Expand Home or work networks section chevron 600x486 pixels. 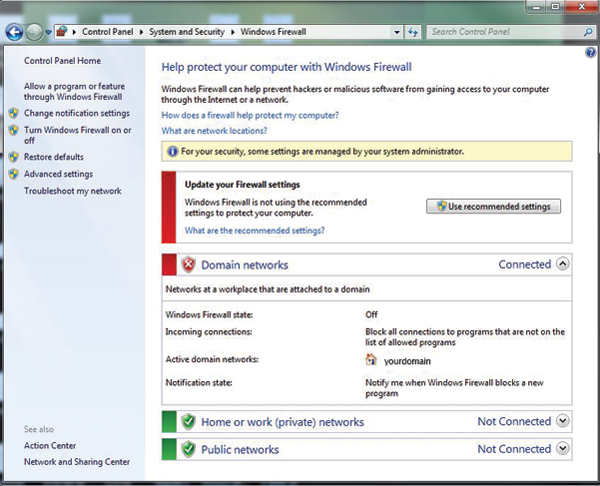562,421
